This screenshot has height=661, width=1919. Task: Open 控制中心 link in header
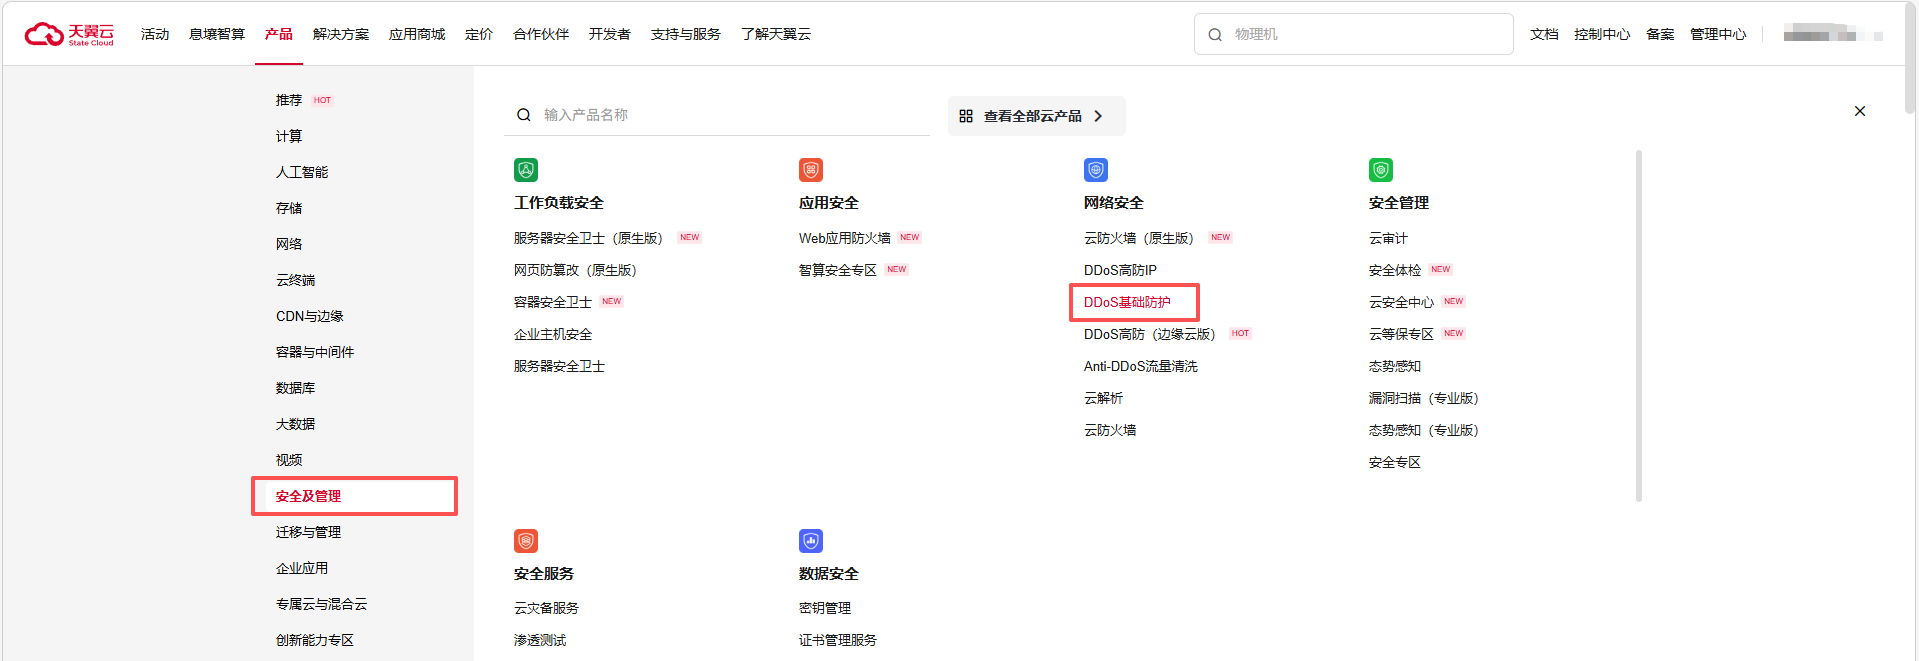(x=1602, y=34)
